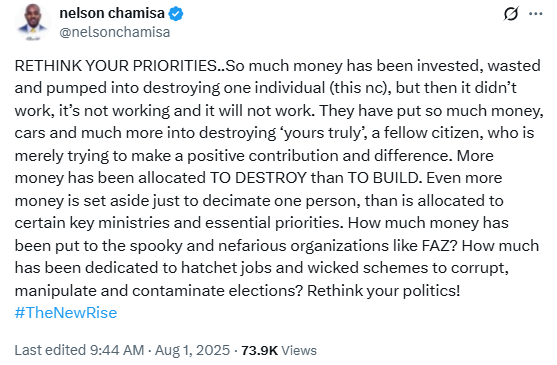
Task: Click the word FAZ in post
Action: [x=440, y=246]
